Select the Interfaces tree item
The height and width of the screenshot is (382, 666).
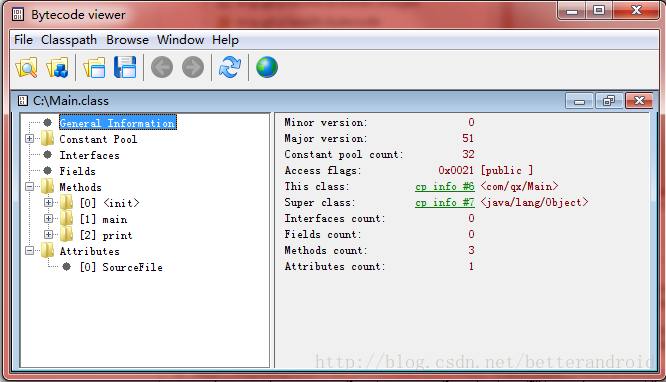pos(90,155)
